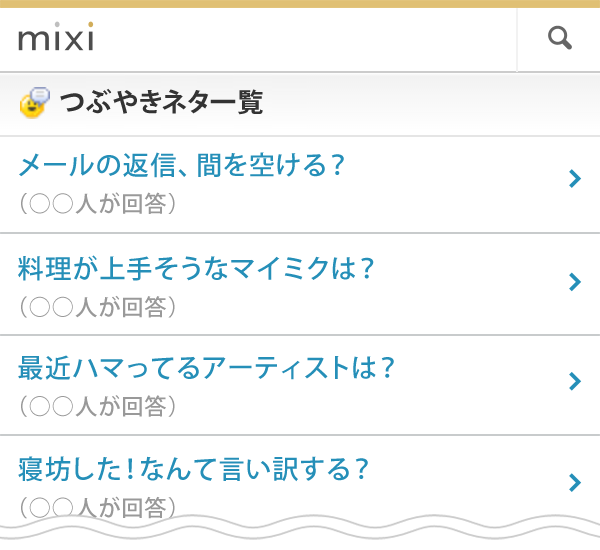Click chevron beside 最近ハマってる item

(574, 381)
